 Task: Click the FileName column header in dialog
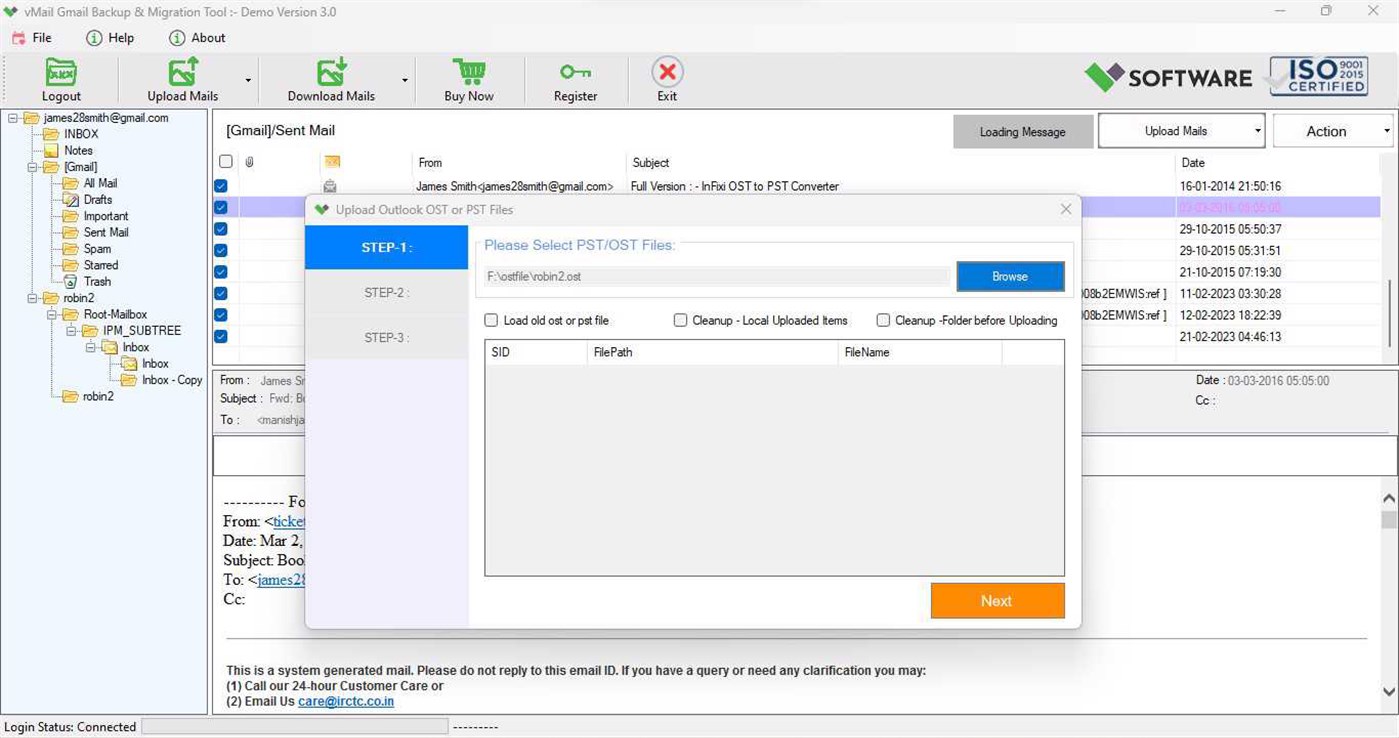tap(920, 352)
